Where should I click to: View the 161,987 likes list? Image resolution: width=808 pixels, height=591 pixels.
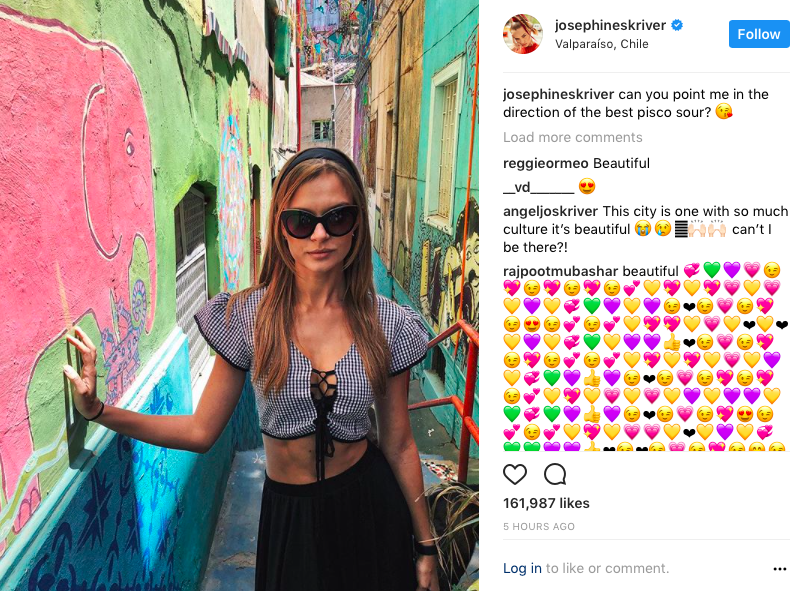click(x=546, y=503)
